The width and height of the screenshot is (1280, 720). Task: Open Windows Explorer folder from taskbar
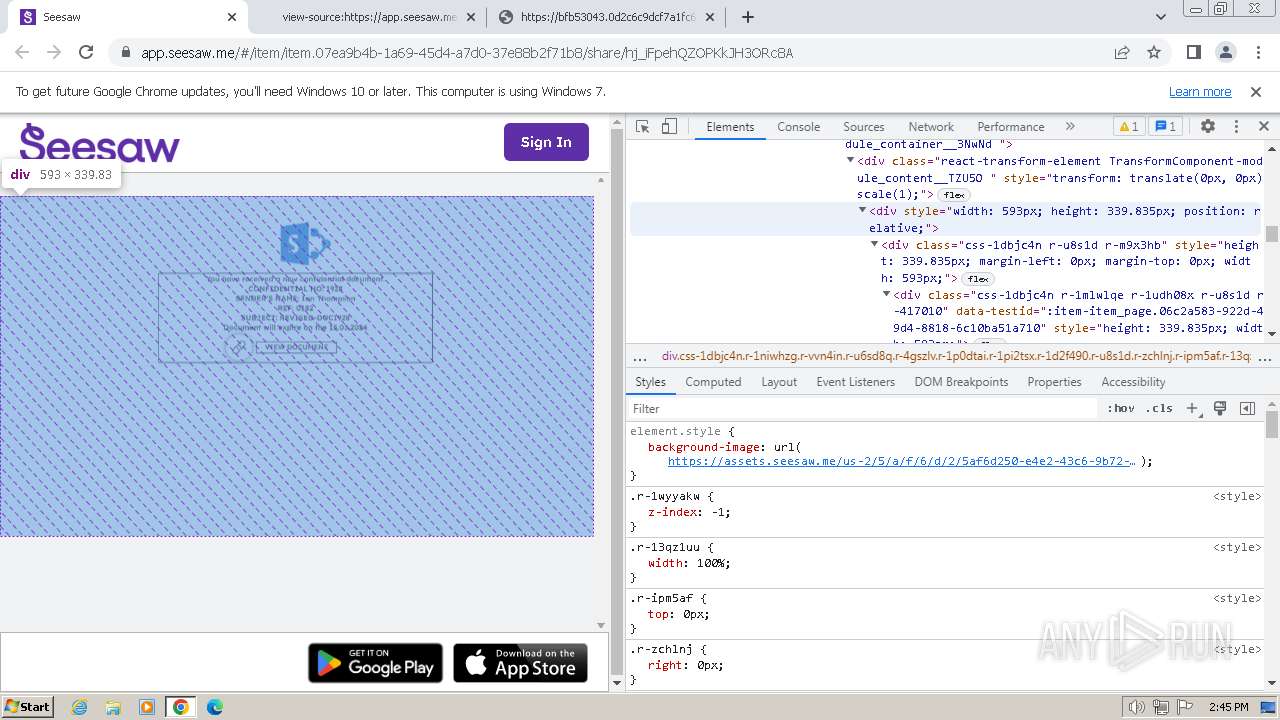[113, 707]
